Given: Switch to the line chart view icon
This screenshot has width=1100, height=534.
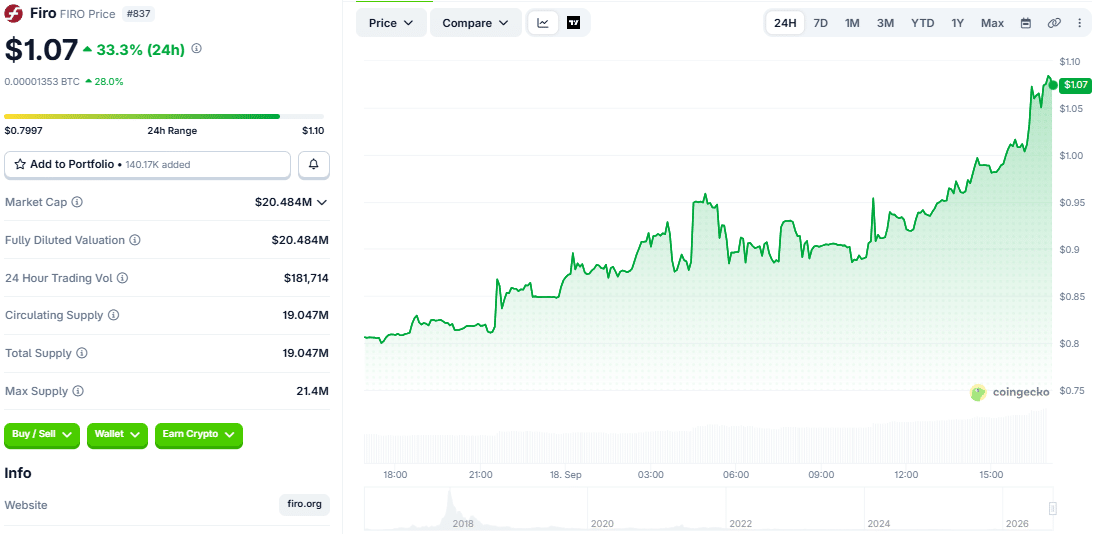Looking at the screenshot, I should coord(543,22).
